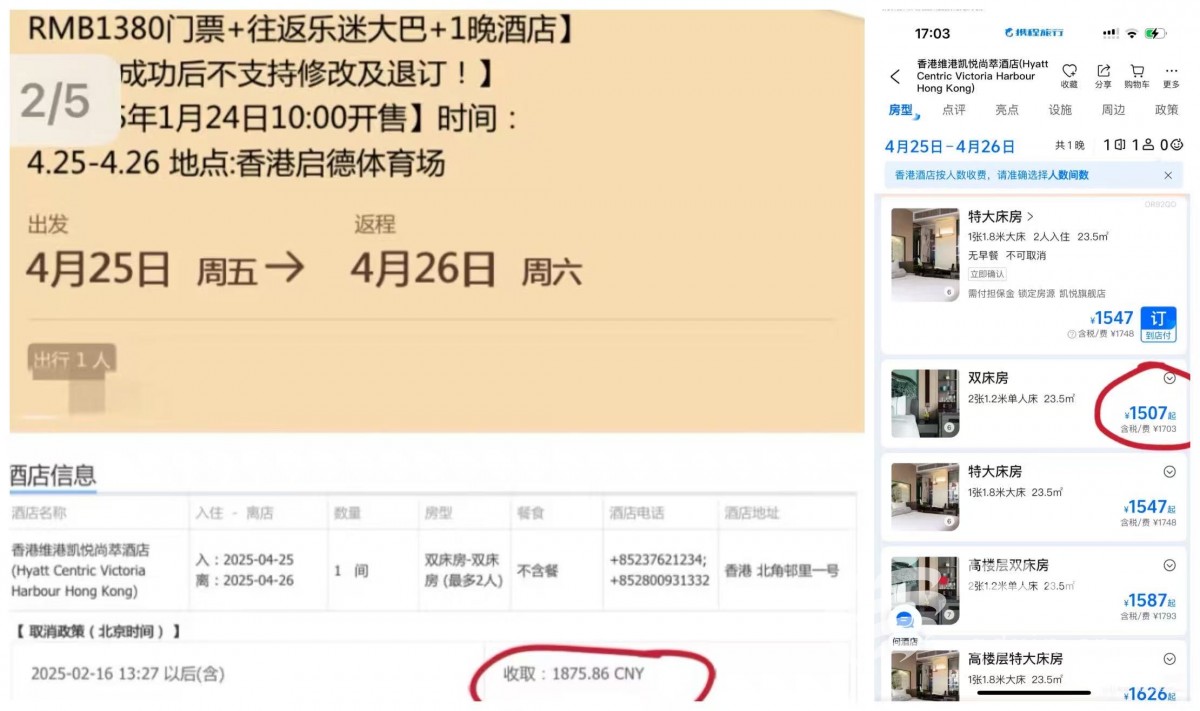Image resolution: width=1200 pixels, height=711 pixels.
Task: Expand the 高楼层双床房 room card
Action: coord(1169,565)
